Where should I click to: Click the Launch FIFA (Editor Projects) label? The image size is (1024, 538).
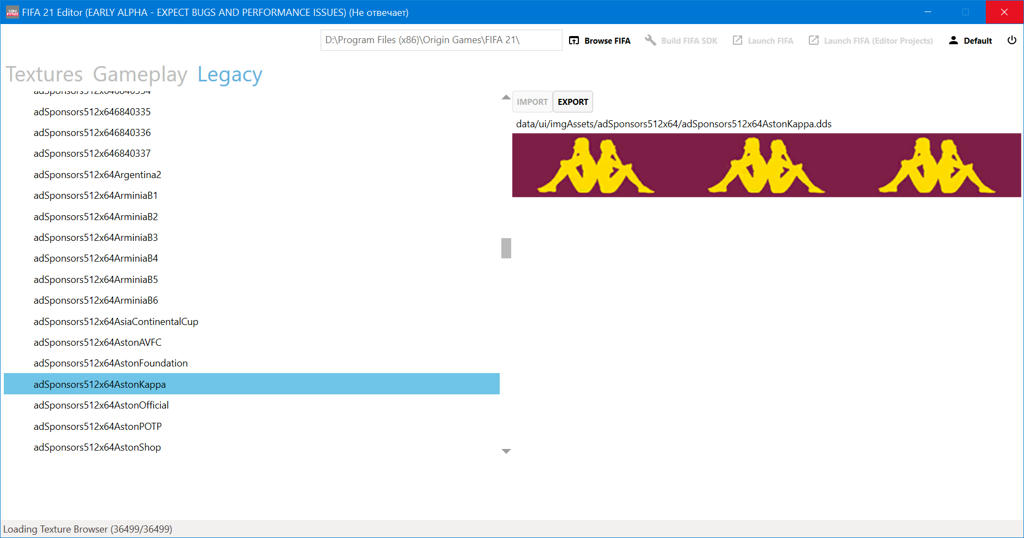click(878, 40)
